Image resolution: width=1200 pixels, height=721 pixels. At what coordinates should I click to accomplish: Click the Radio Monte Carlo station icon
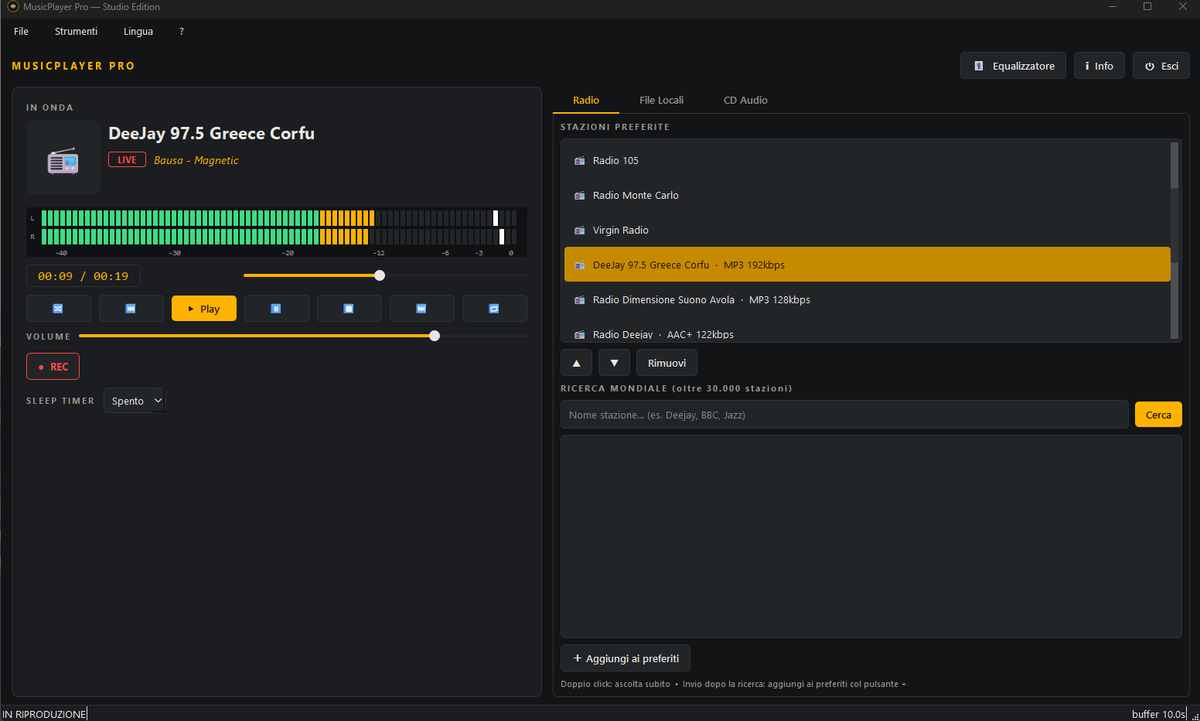coord(580,196)
